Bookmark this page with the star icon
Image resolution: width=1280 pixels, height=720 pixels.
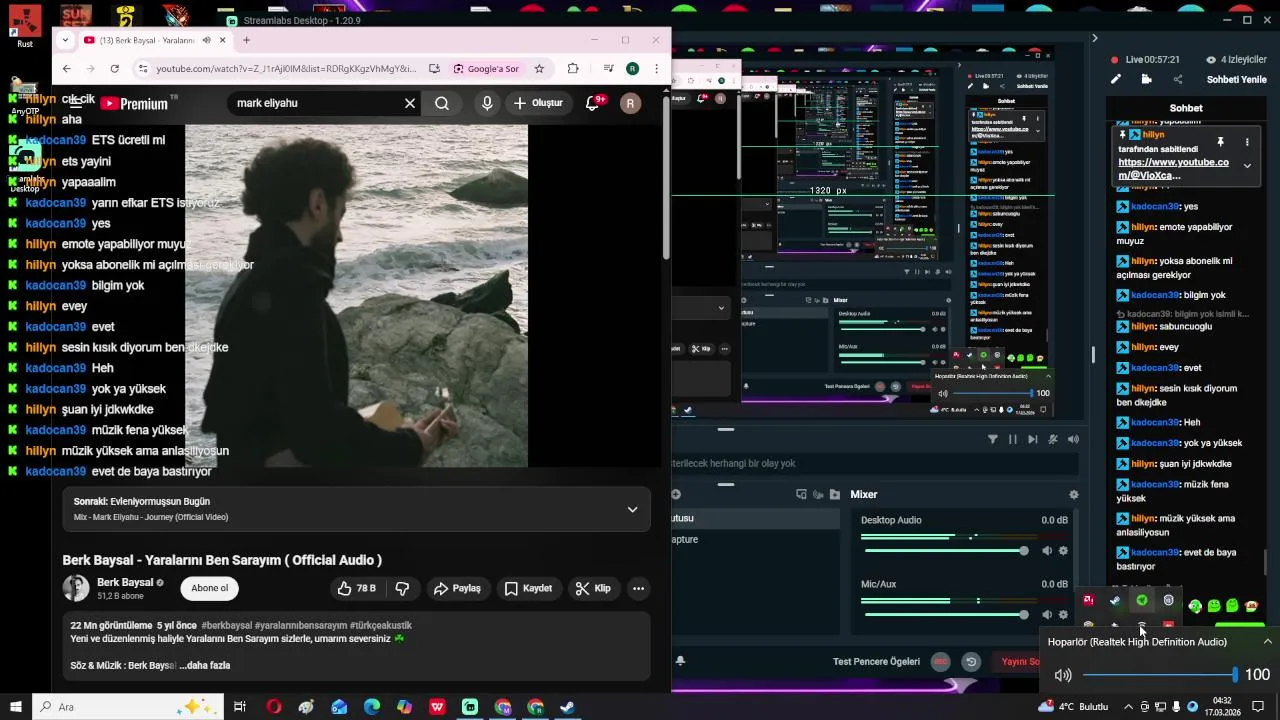(x=539, y=68)
